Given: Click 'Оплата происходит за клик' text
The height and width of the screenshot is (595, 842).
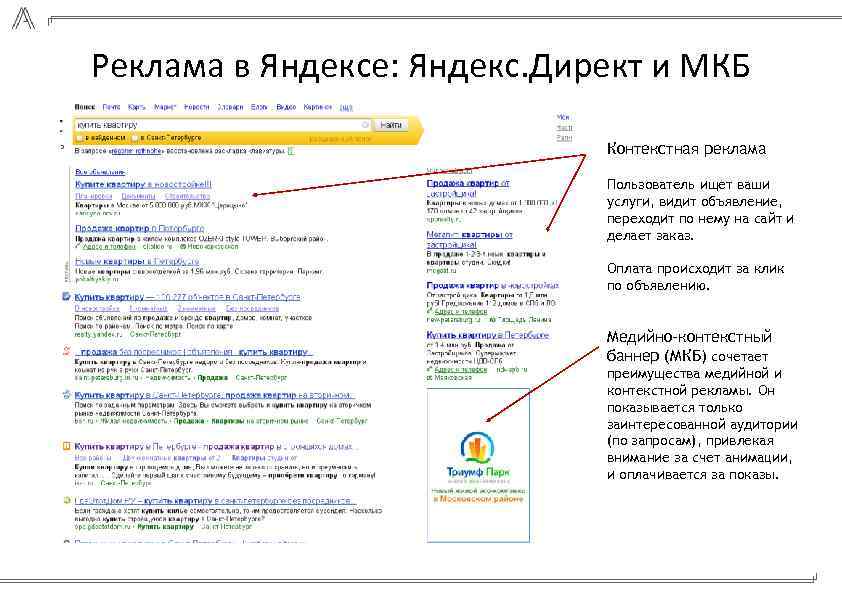Looking at the screenshot, I should point(695,269).
